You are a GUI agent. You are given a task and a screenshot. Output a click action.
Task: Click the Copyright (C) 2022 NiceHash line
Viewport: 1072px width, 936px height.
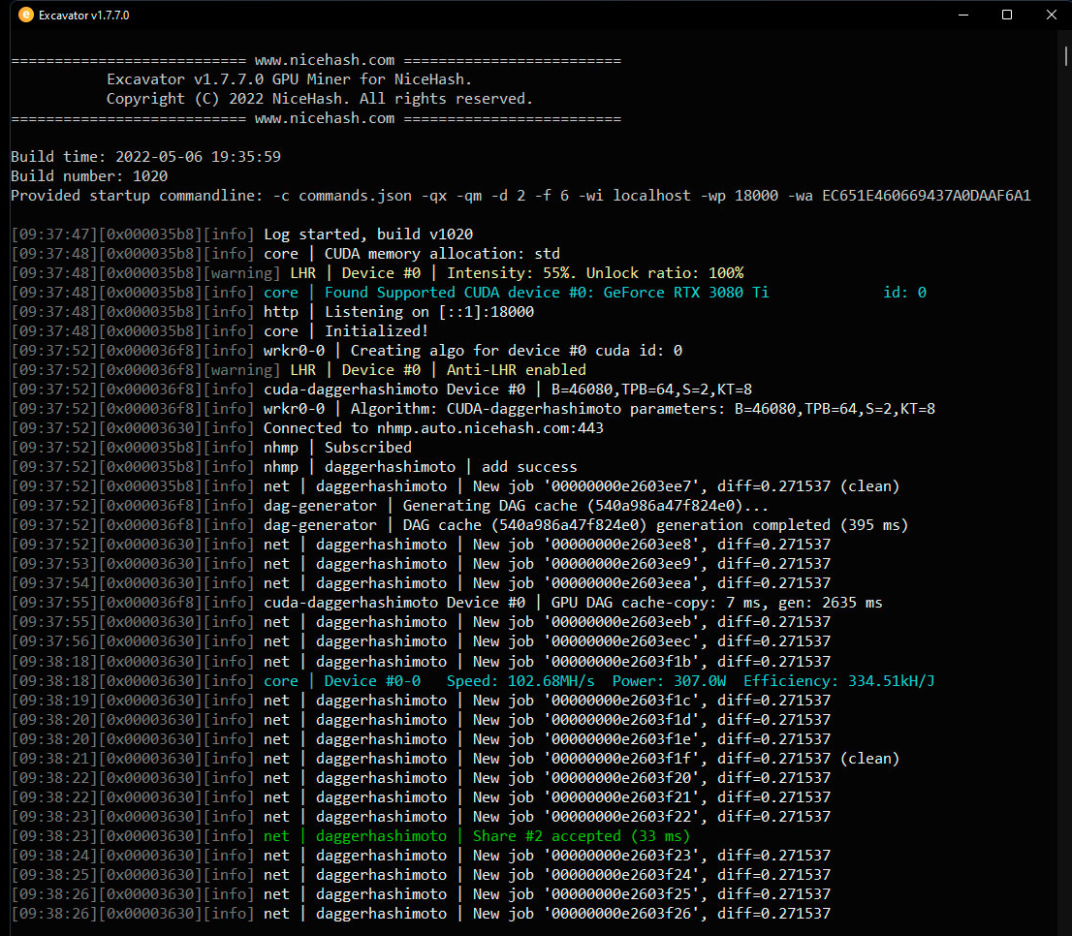(x=319, y=98)
